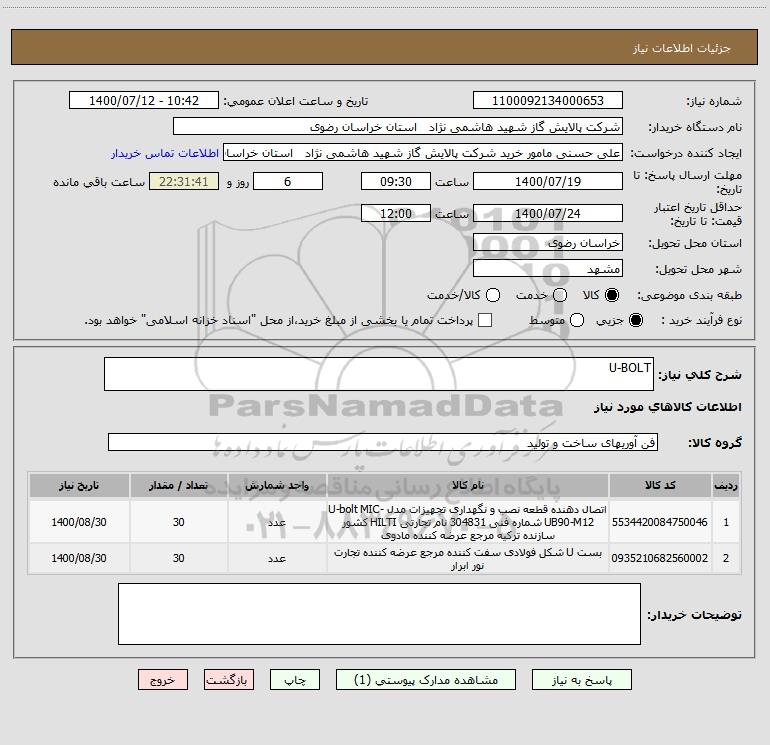Click the deadline time field 09:30
Screen dimensions: 770x745
[396, 181]
